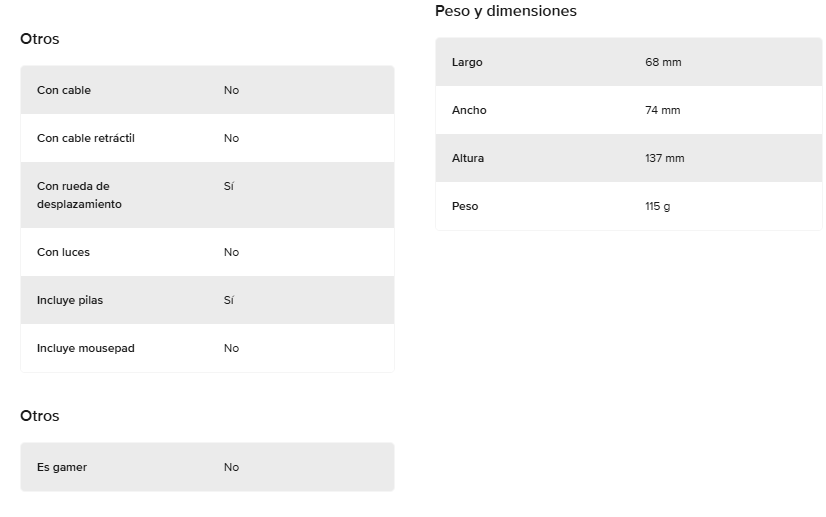Click the 'Sí' value for Incluye pilas

coord(229,300)
